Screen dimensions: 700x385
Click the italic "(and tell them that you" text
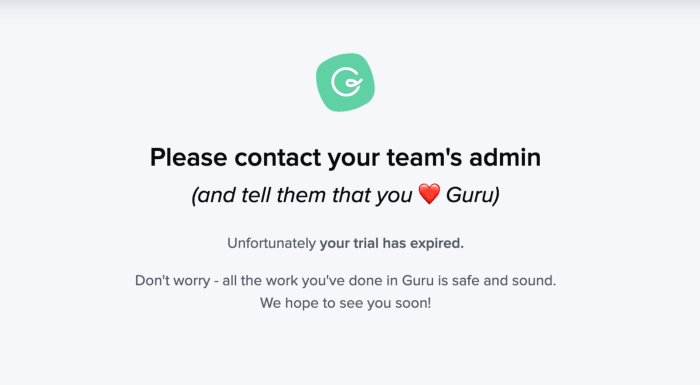[302, 195]
